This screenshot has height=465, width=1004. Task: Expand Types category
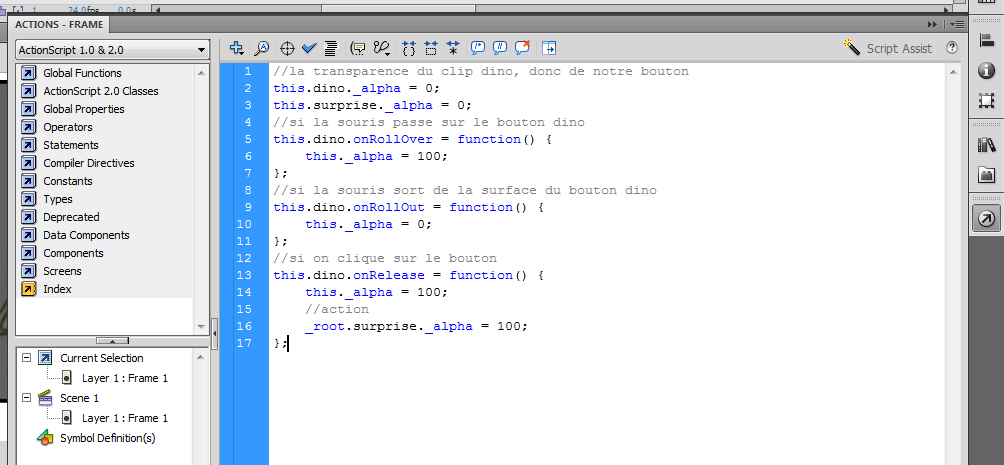coord(58,199)
